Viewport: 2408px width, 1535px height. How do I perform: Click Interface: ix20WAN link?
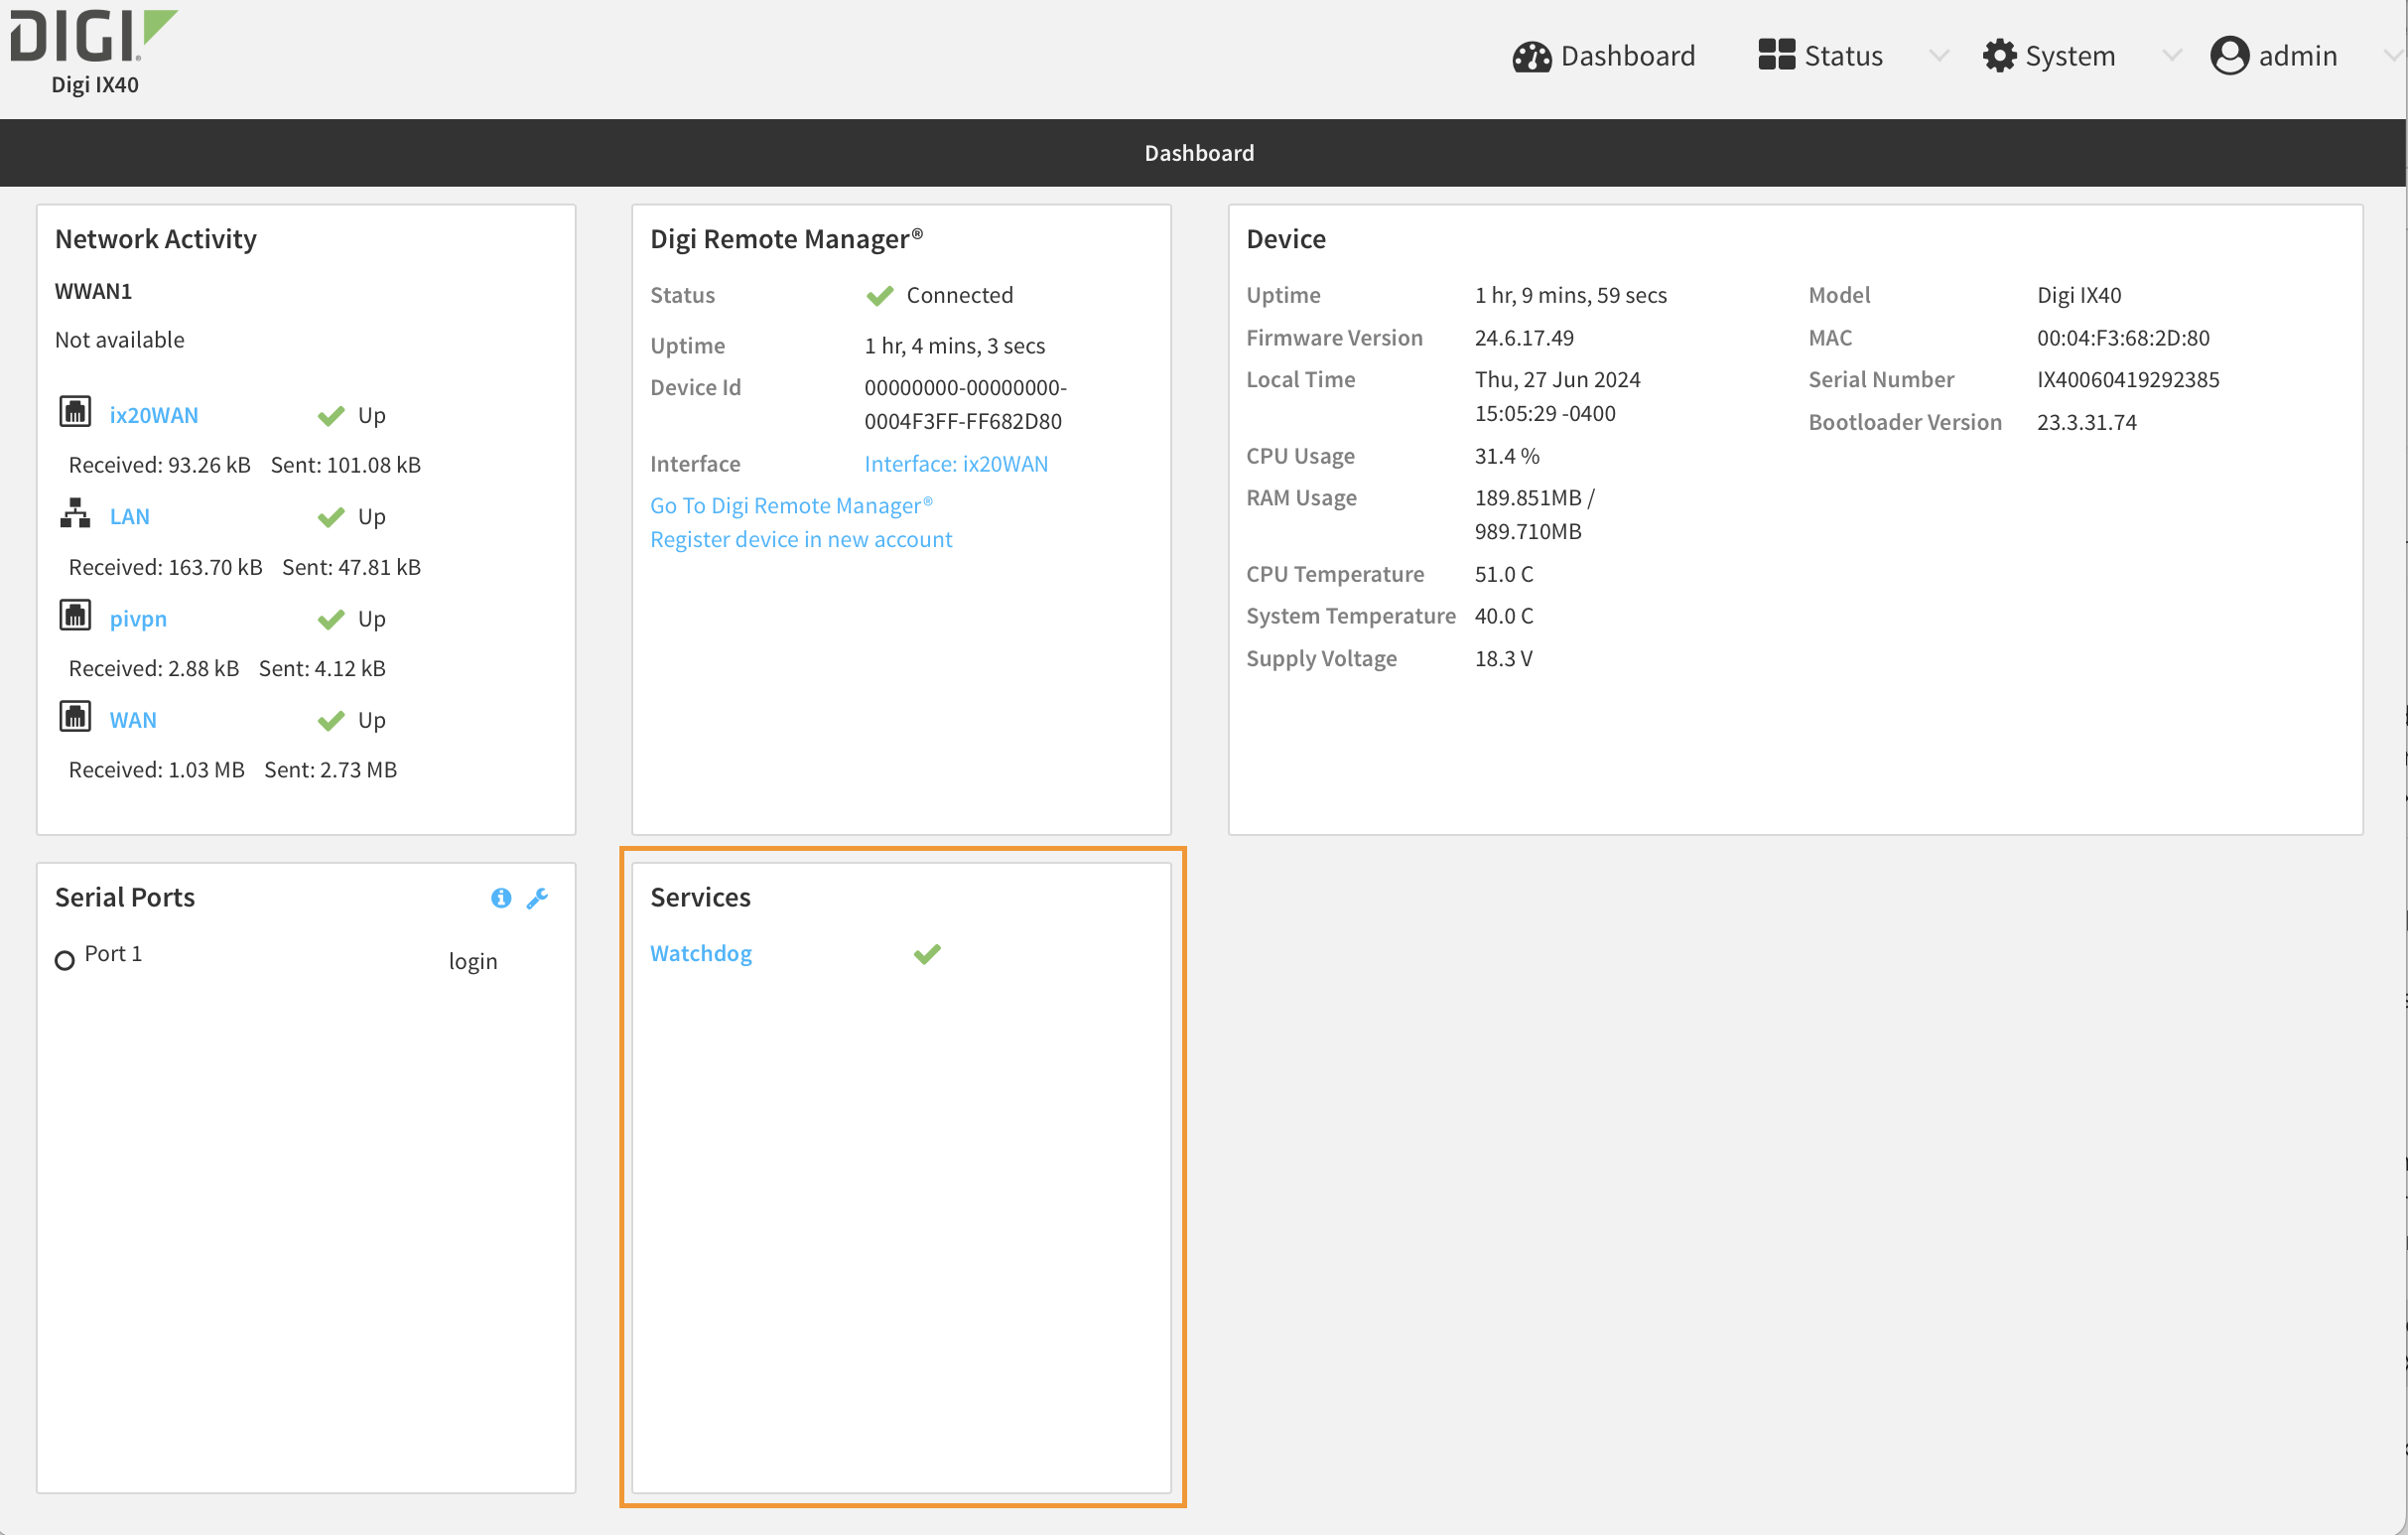click(956, 464)
